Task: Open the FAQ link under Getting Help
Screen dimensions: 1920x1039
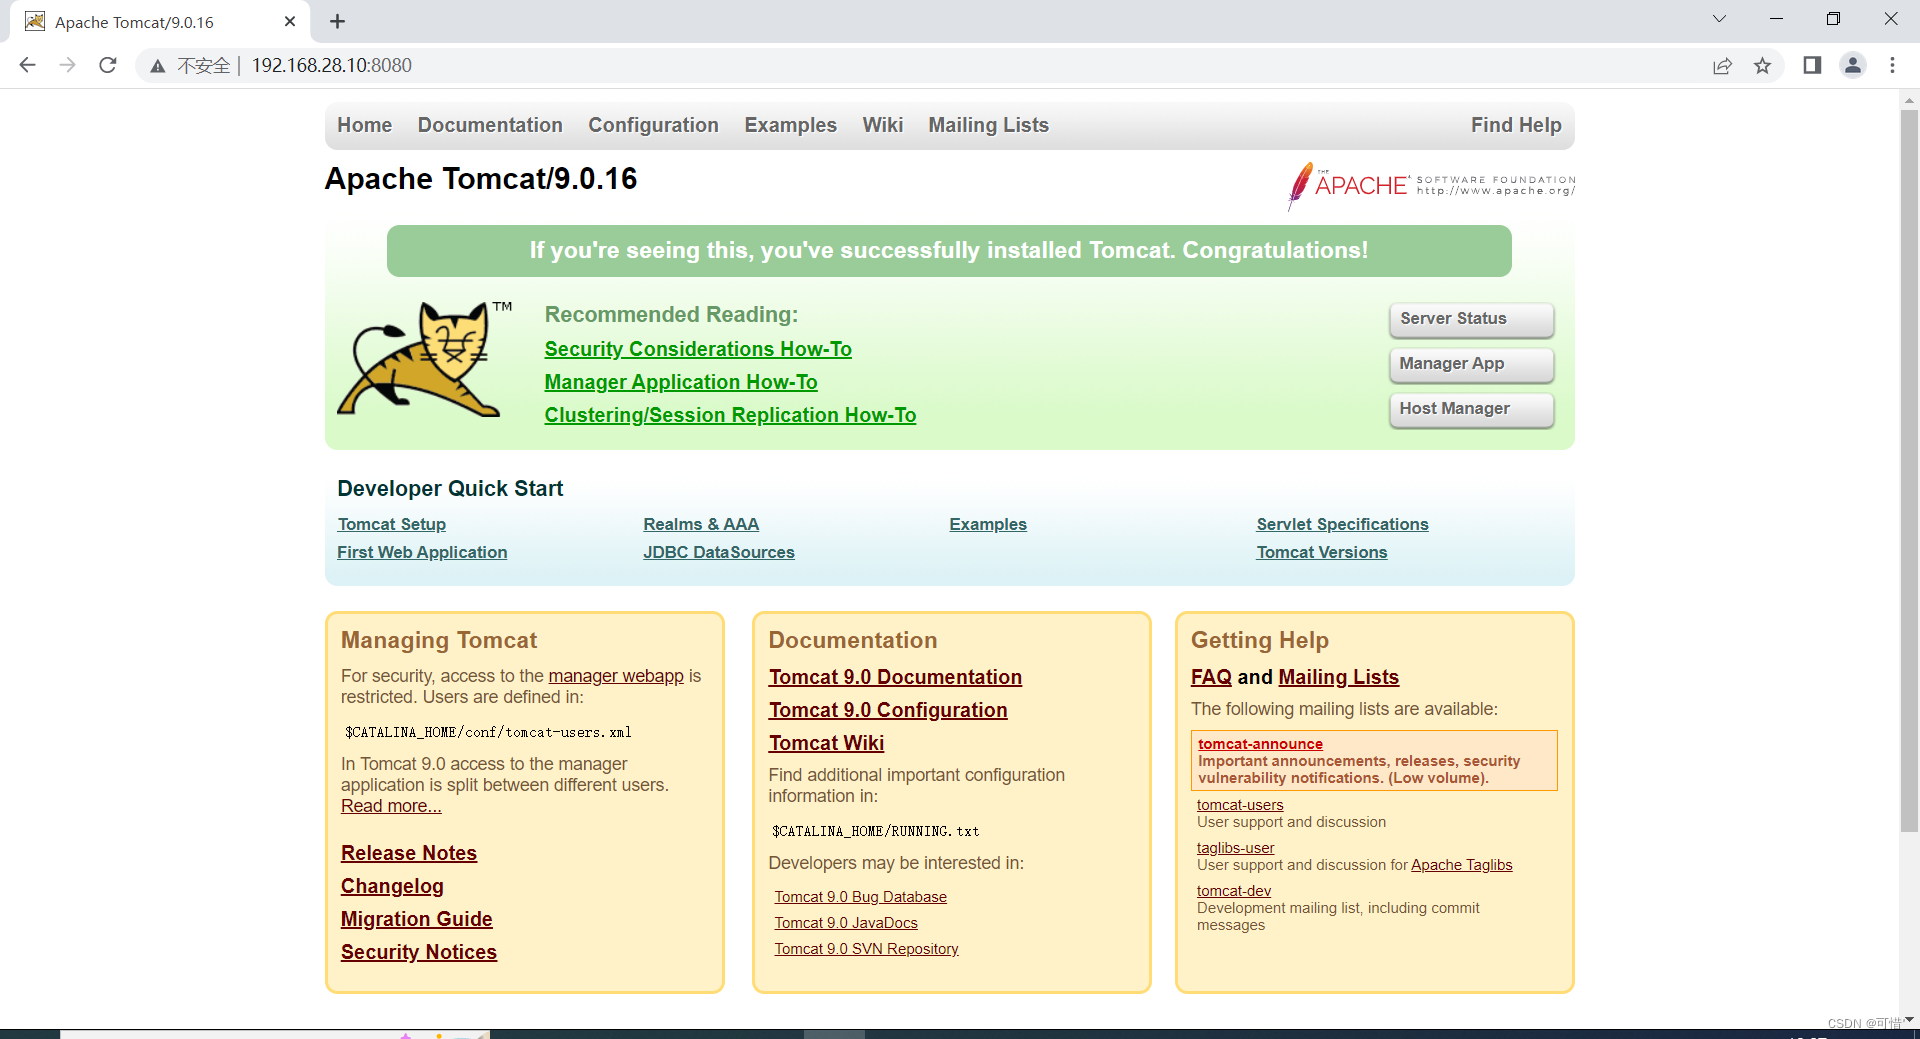Action: click(1211, 677)
